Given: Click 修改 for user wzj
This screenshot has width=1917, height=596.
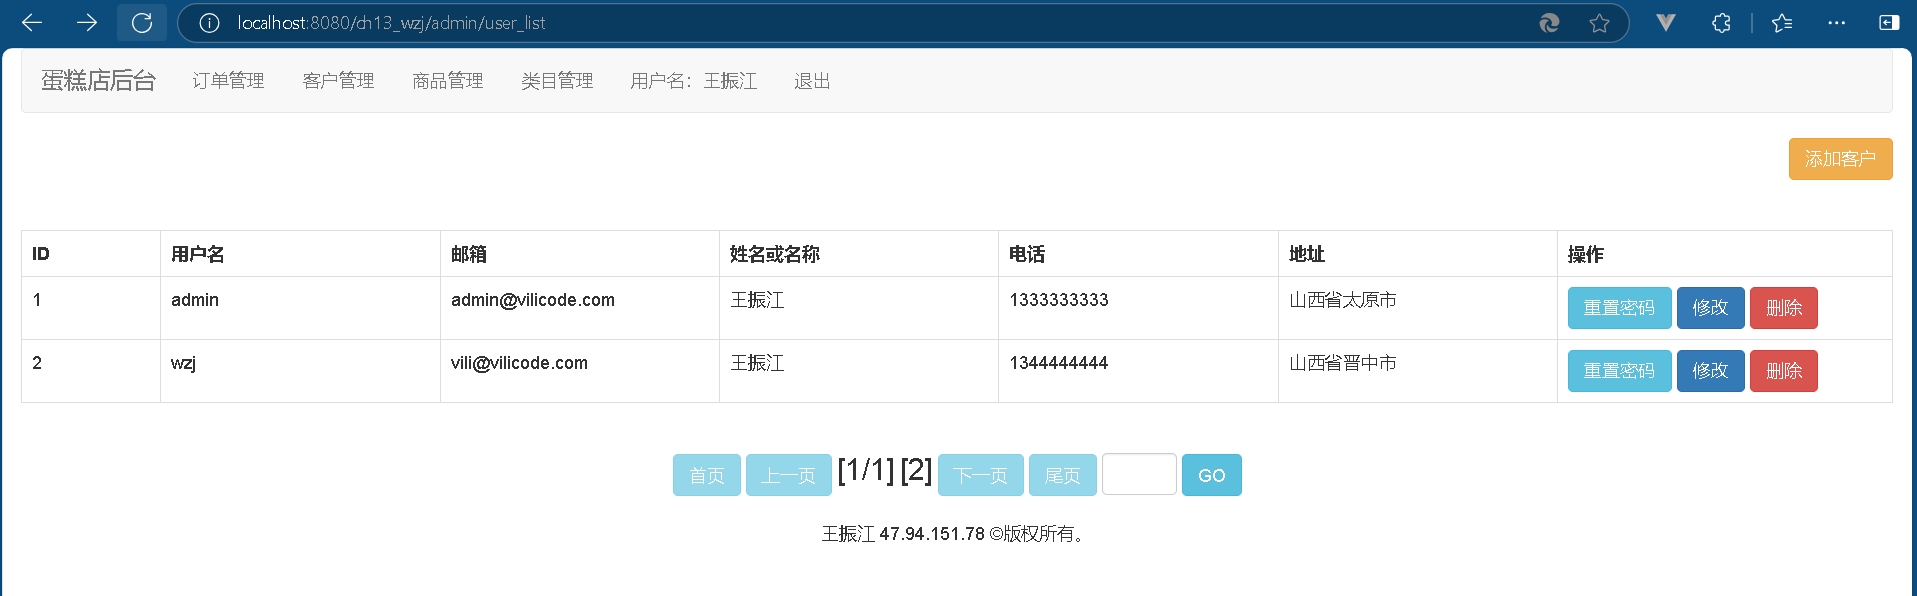Looking at the screenshot, I should [x=1710, y=371].
